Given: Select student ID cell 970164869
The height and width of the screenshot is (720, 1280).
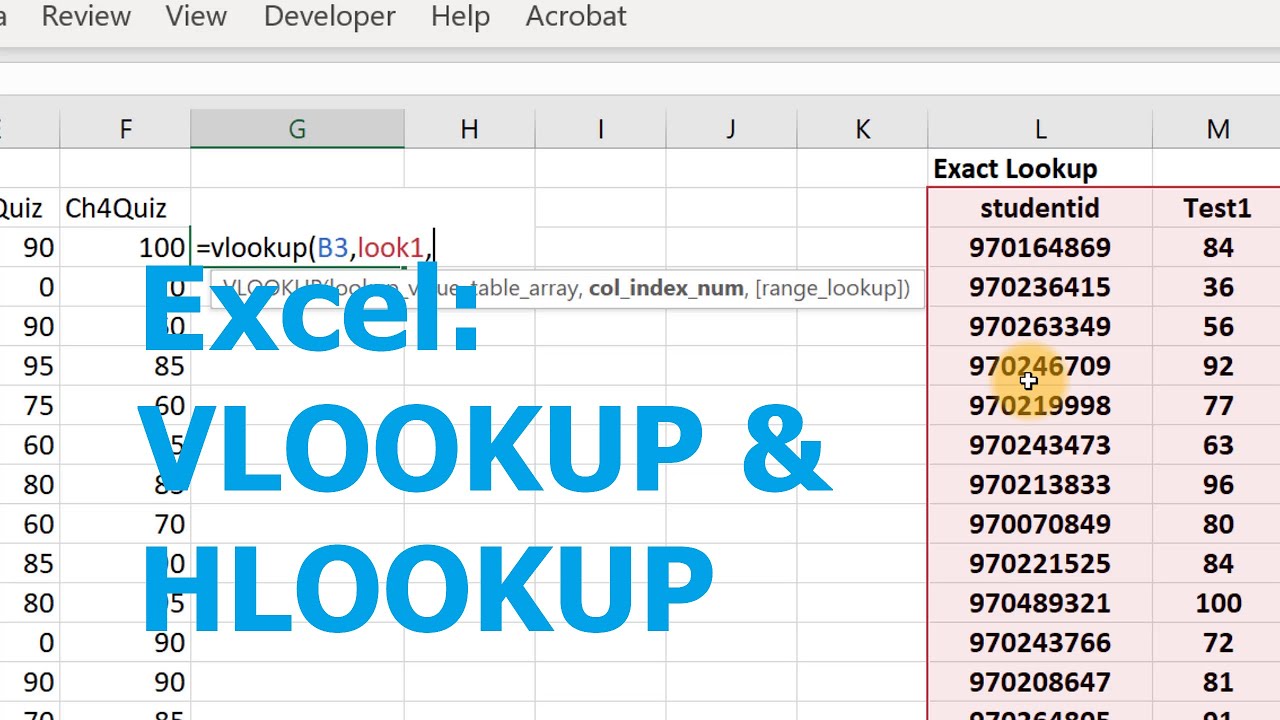Looking at the screenshot, I should (1040, 247).
